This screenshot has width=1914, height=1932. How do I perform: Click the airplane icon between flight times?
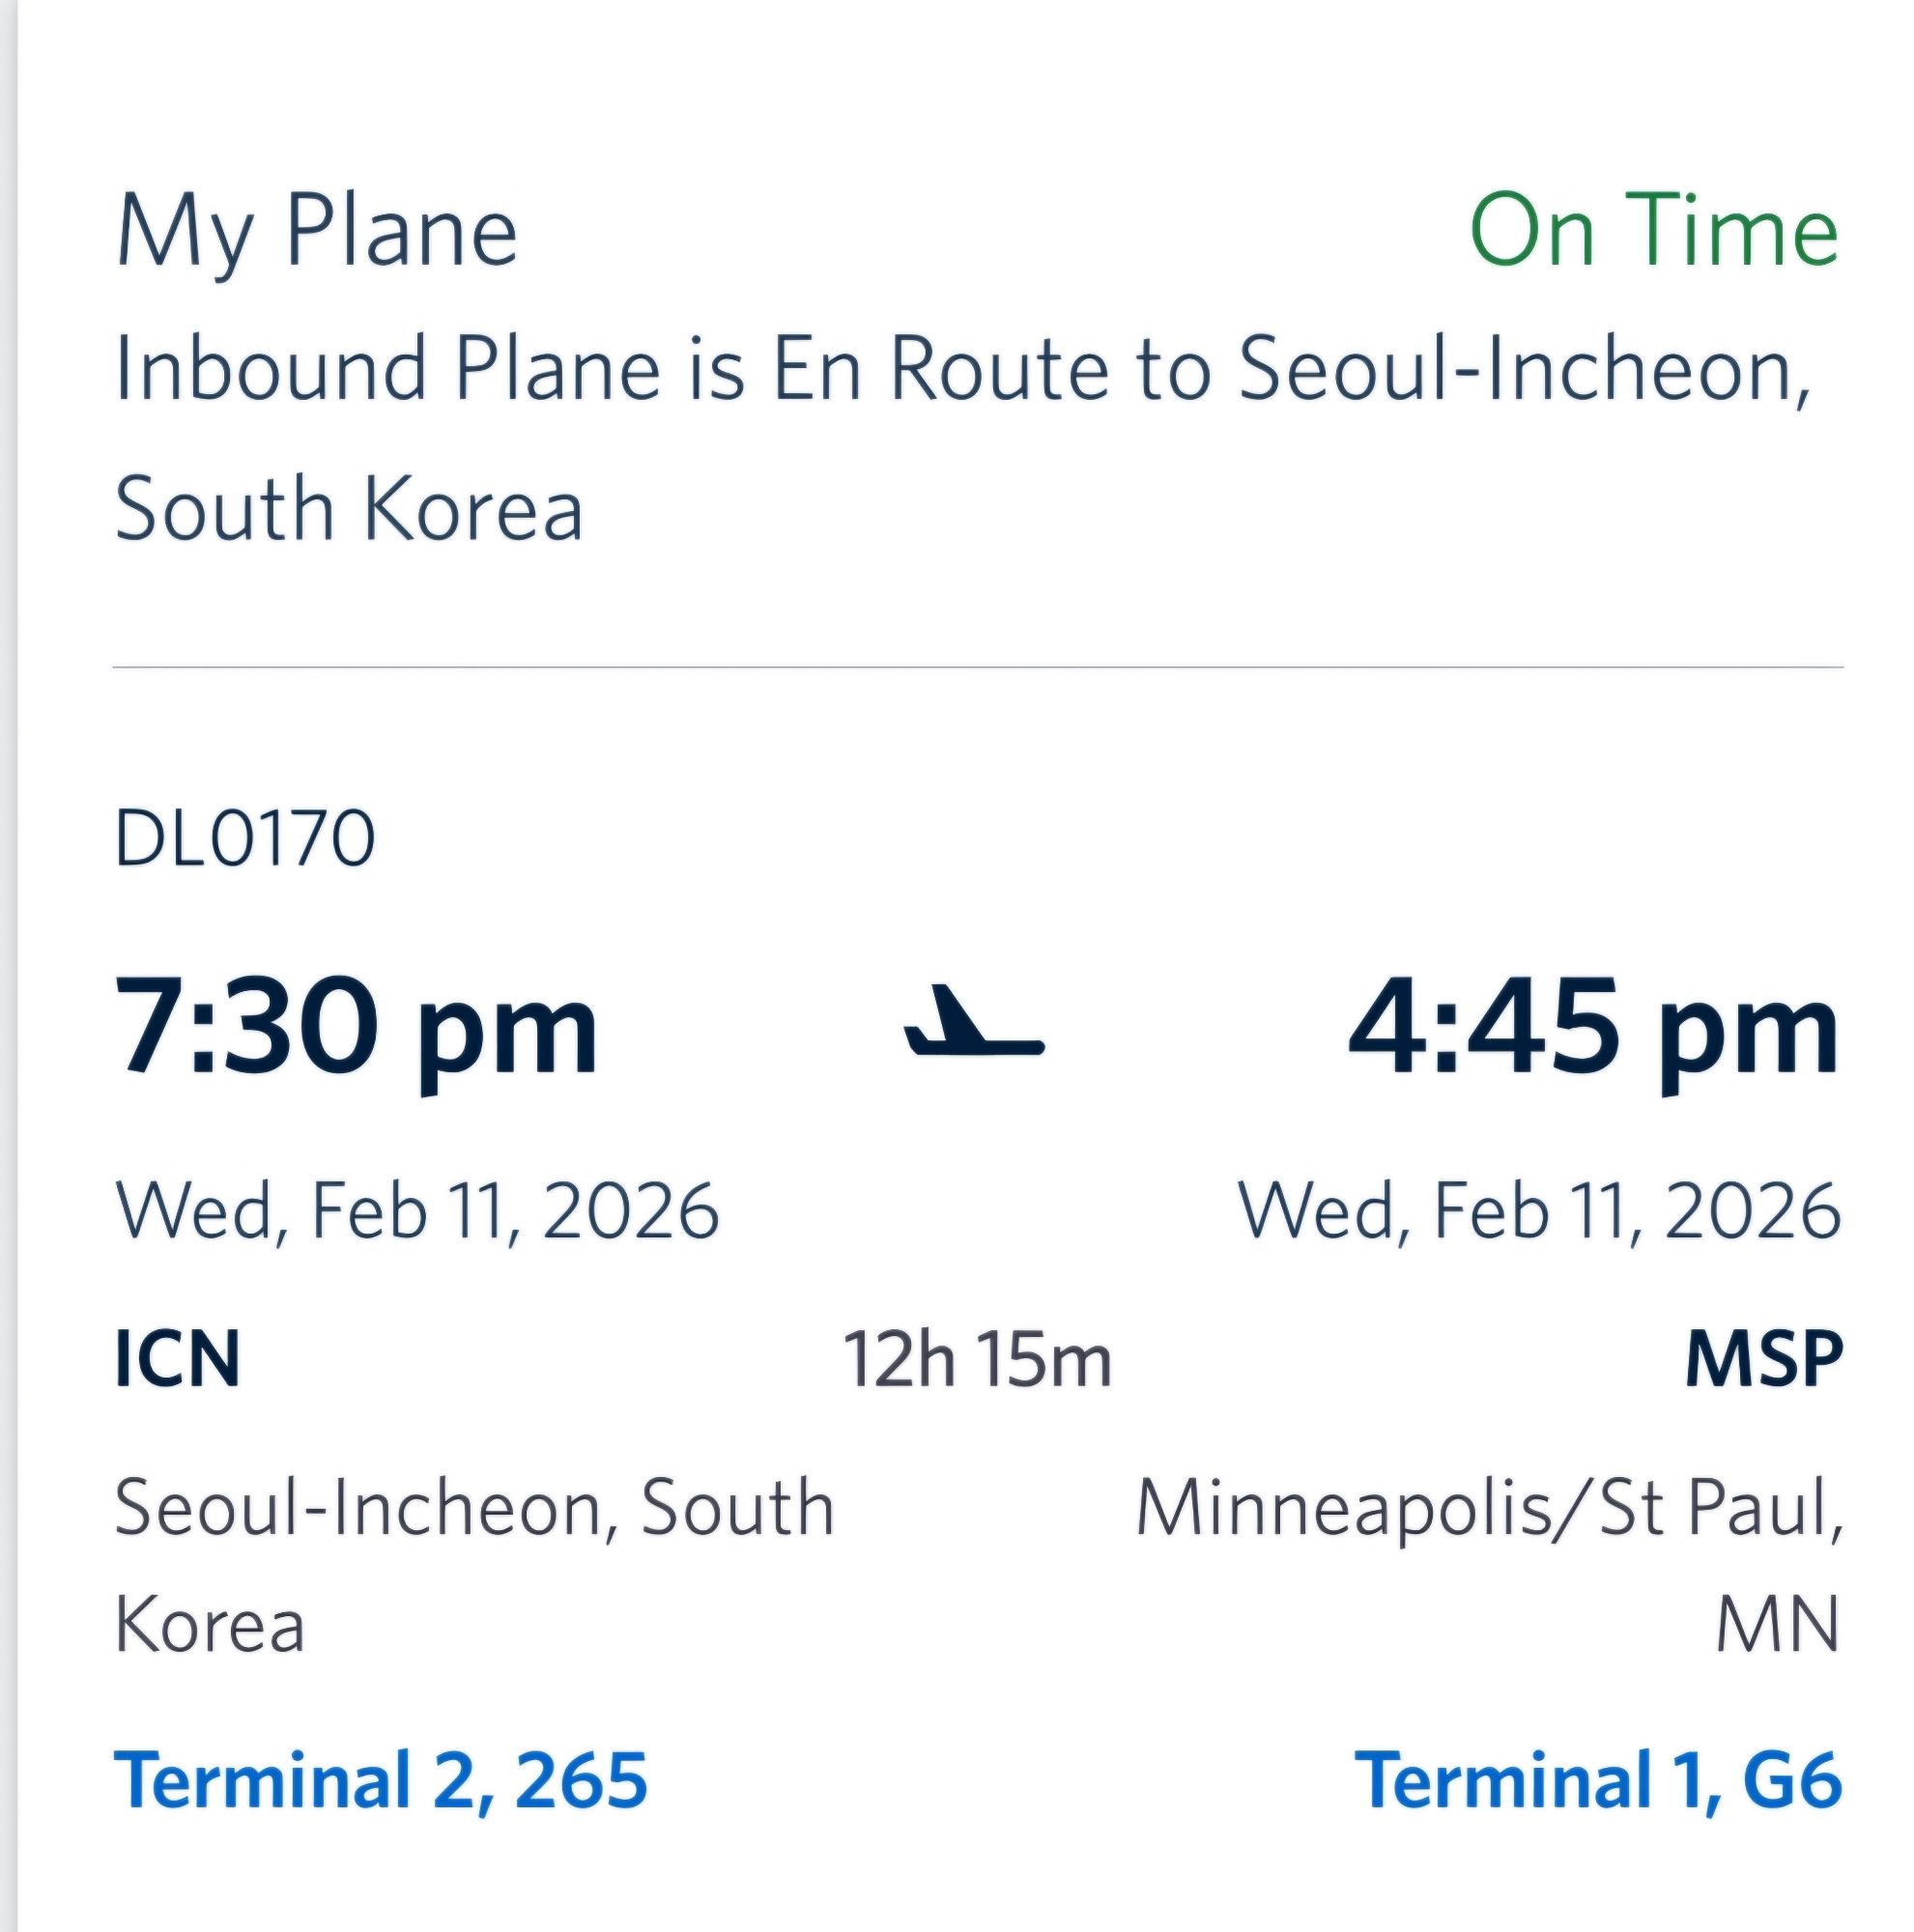(973, 1023)
